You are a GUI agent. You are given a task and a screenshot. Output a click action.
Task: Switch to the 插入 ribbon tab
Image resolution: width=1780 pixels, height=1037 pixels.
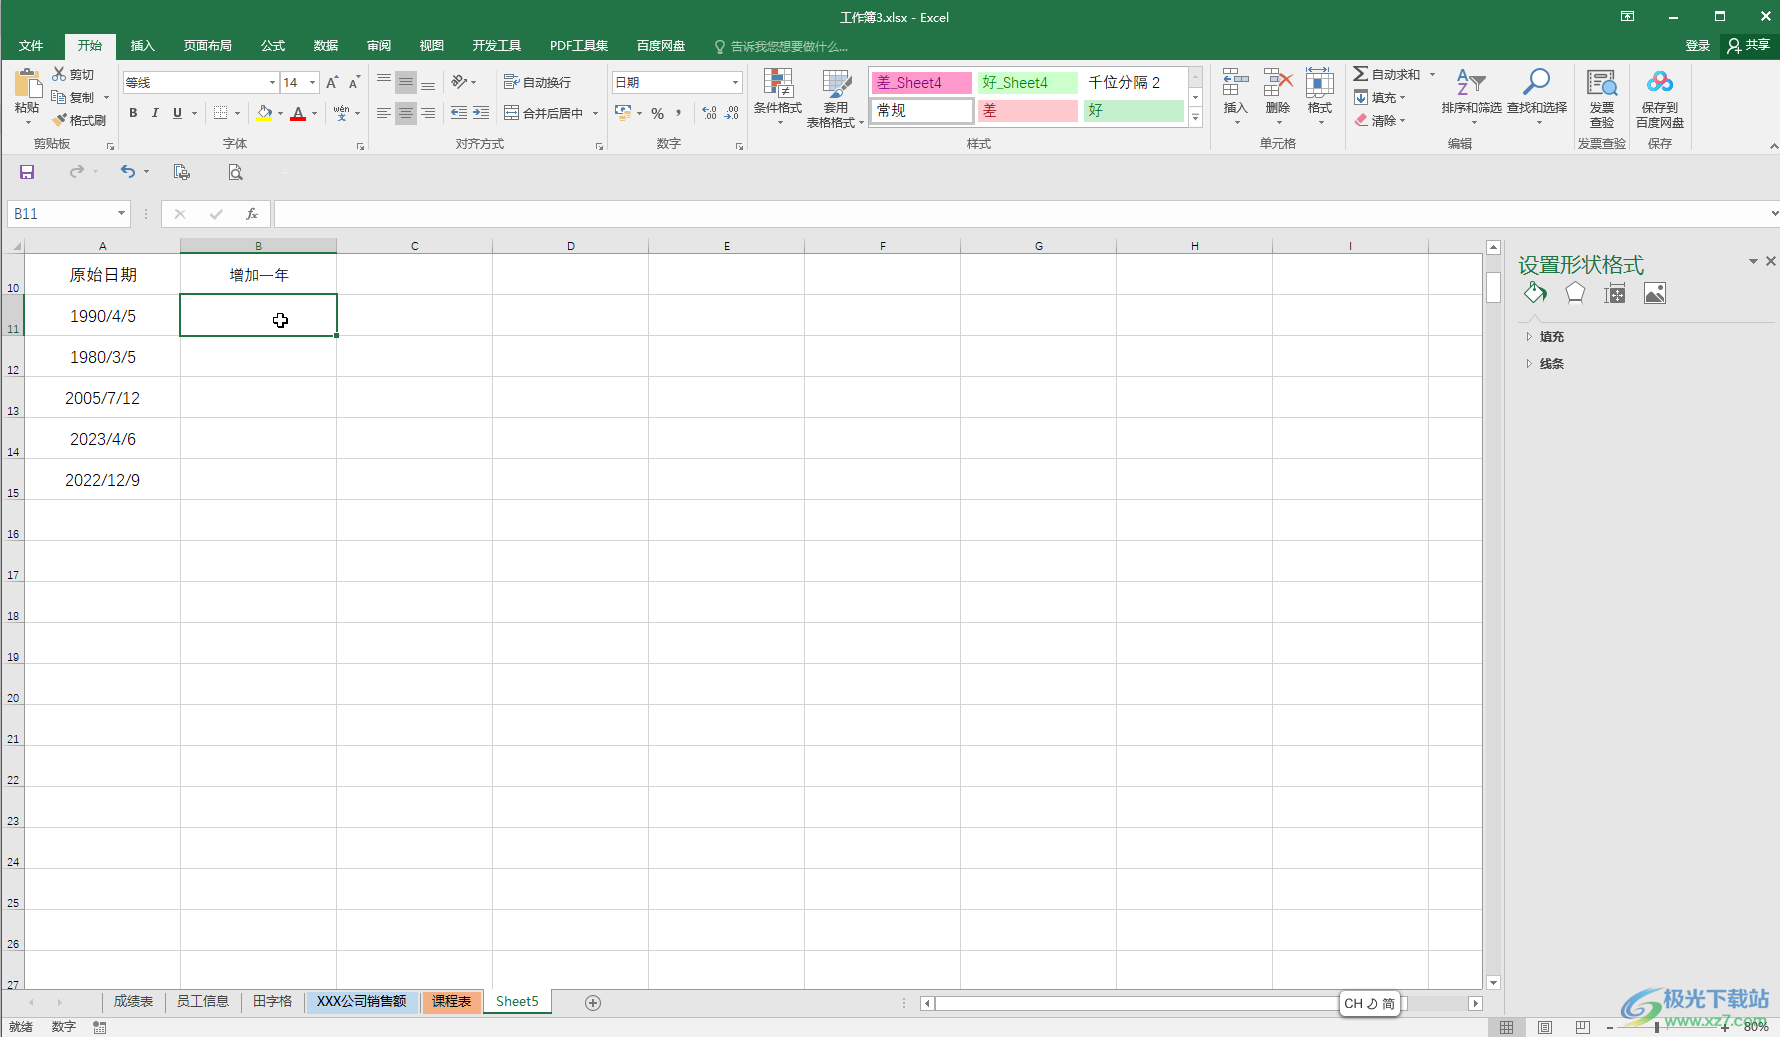coord(143,46)
